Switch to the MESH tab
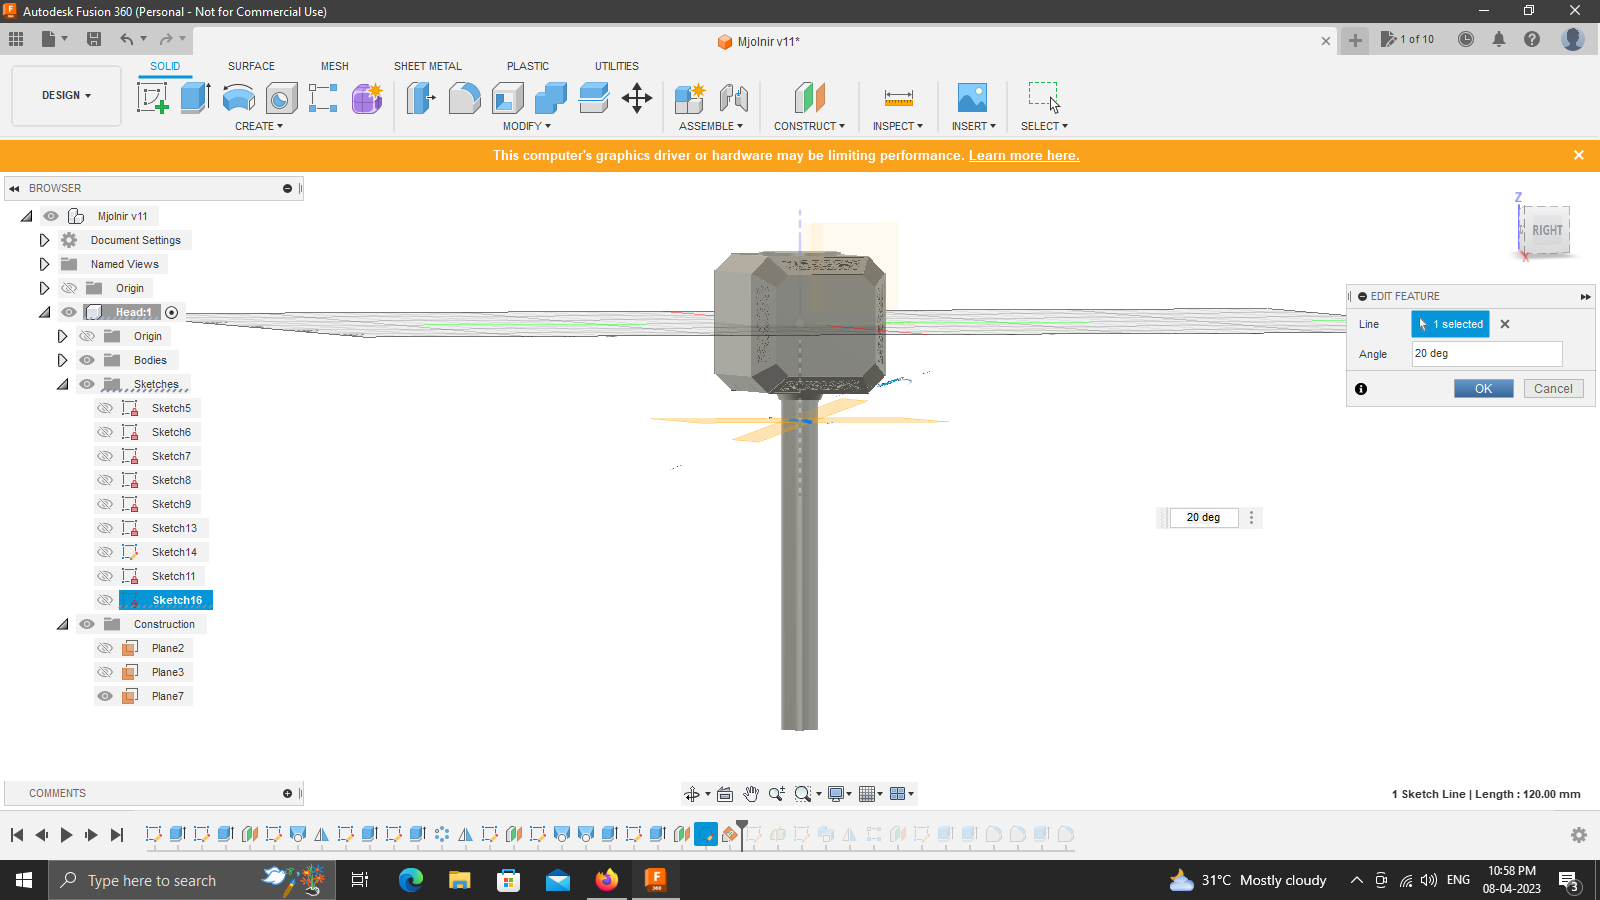 click(335, 66)
